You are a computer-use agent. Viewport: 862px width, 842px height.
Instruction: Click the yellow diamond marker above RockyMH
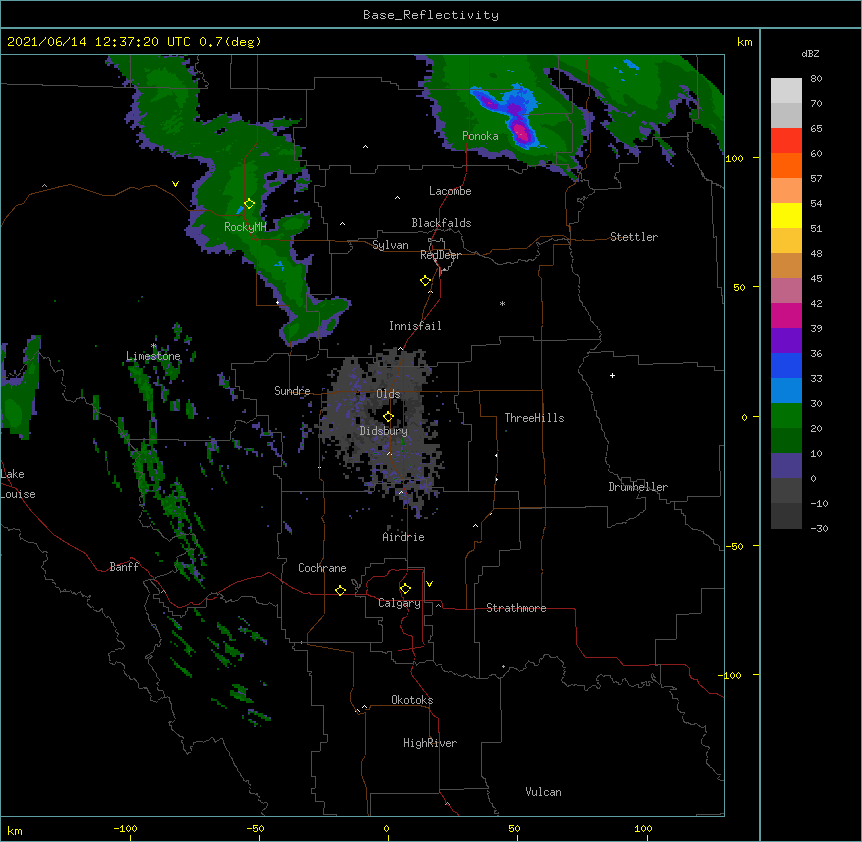[x=250, y=204]
